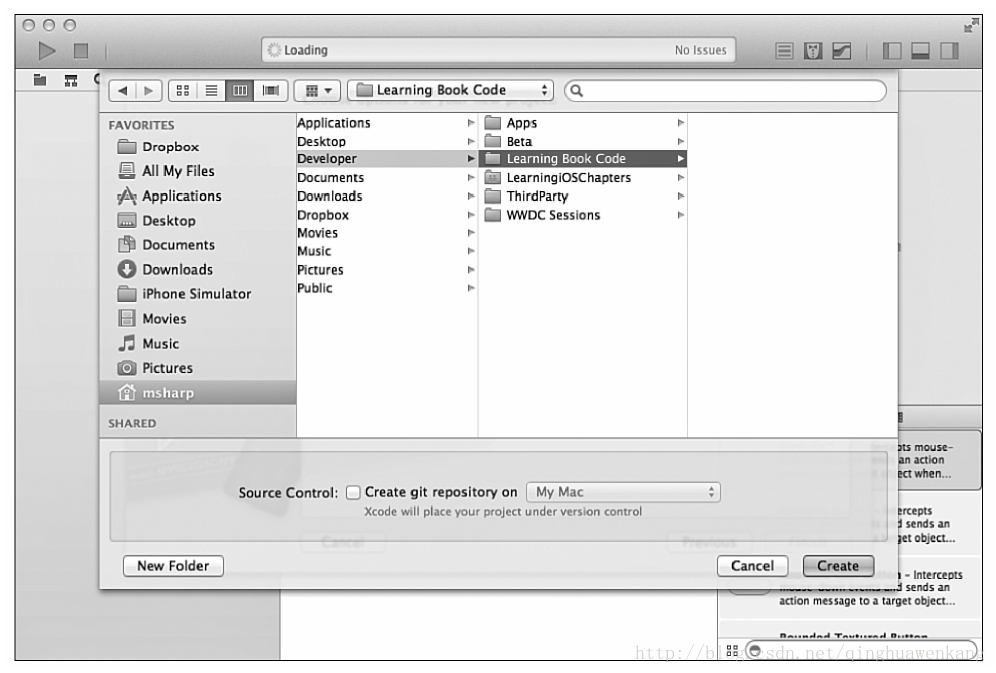Open Movies folder in first column

point(386,233)
